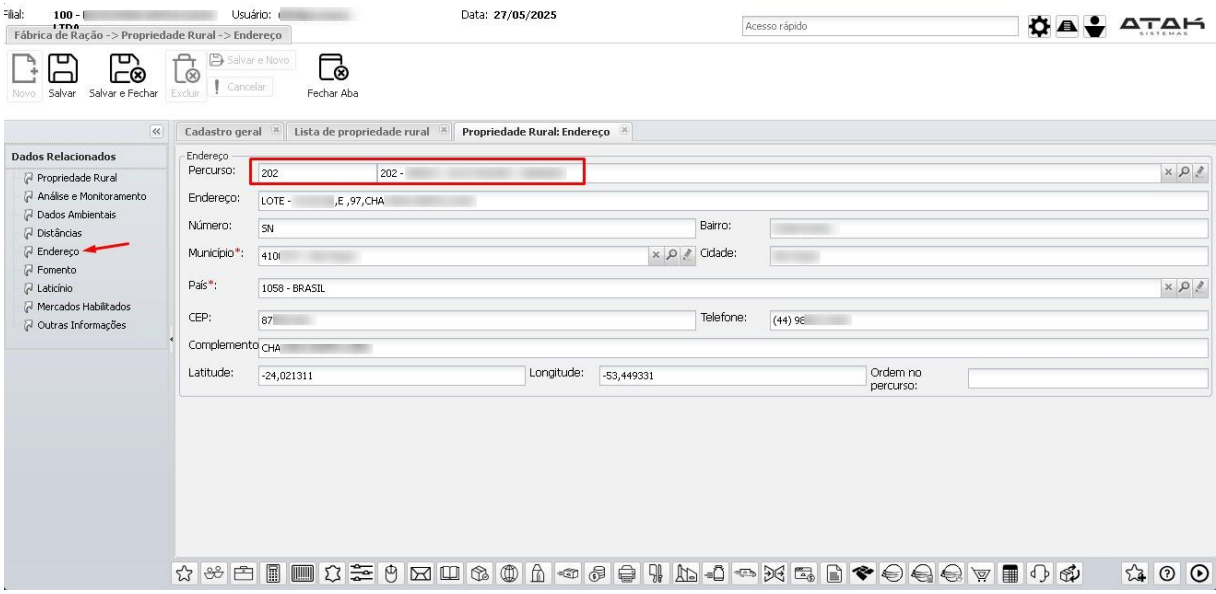The width and height of the screenshot is (1216, 594).
Task: Close the Cadastro geral tab
Action: click(x=274, y=132)
